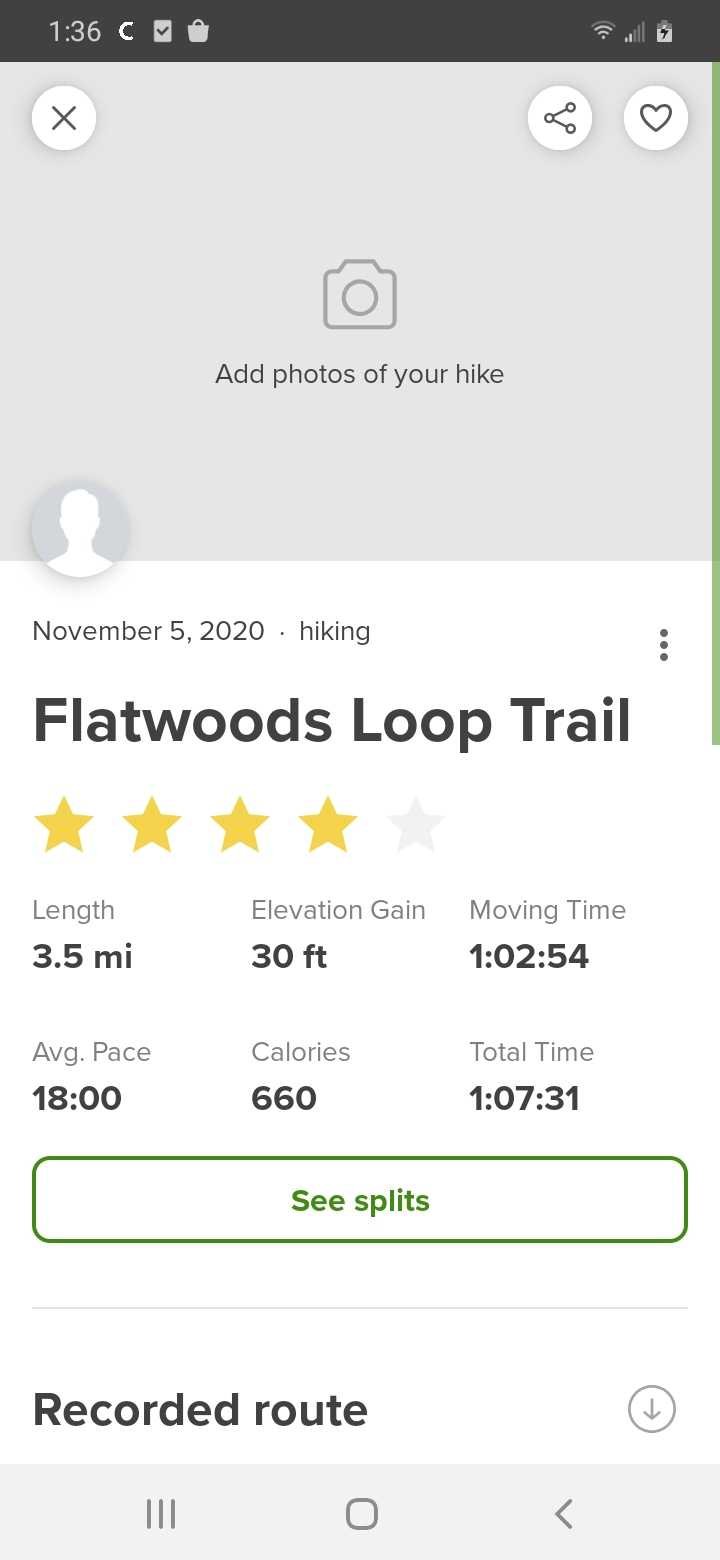Tap the fourth yellow star
The image size is (720, 1560).
328,826
